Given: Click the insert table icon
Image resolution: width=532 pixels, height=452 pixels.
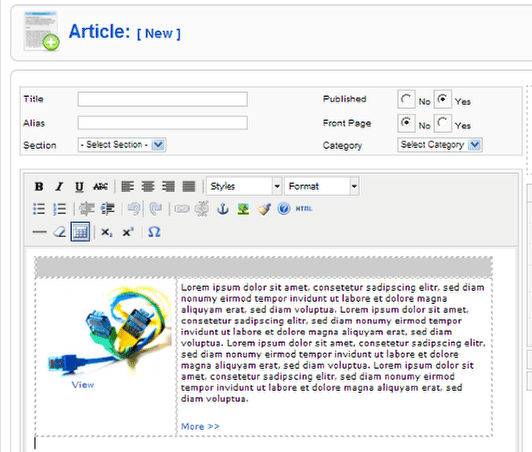Looking at the screenshot, I should [x=80, y=232].
